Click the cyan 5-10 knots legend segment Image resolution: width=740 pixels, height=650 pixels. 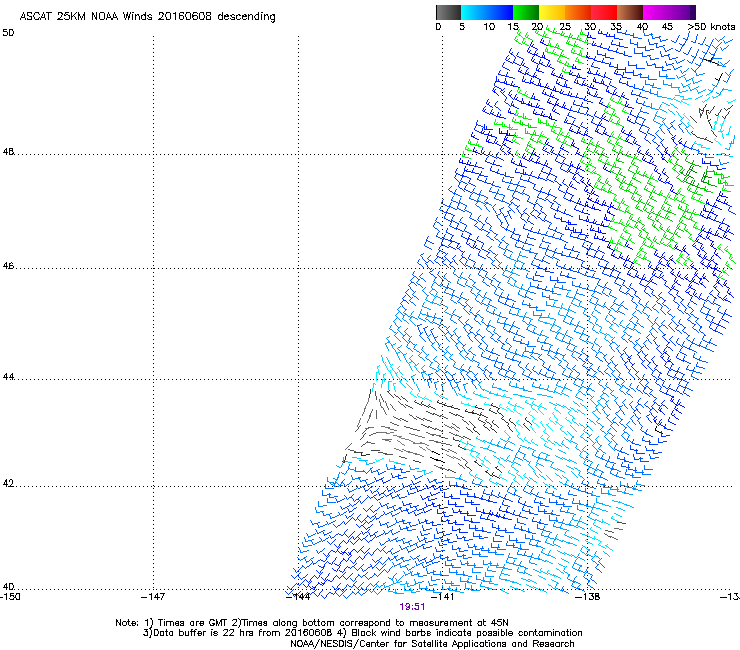click(x=473, y=12)
